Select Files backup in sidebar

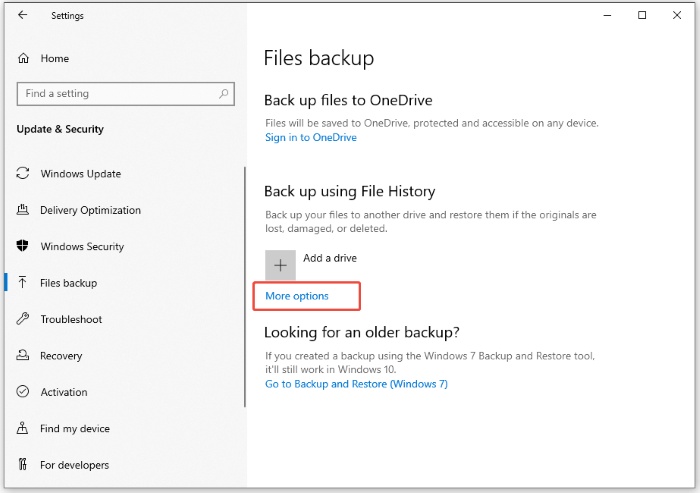(68, 283)
